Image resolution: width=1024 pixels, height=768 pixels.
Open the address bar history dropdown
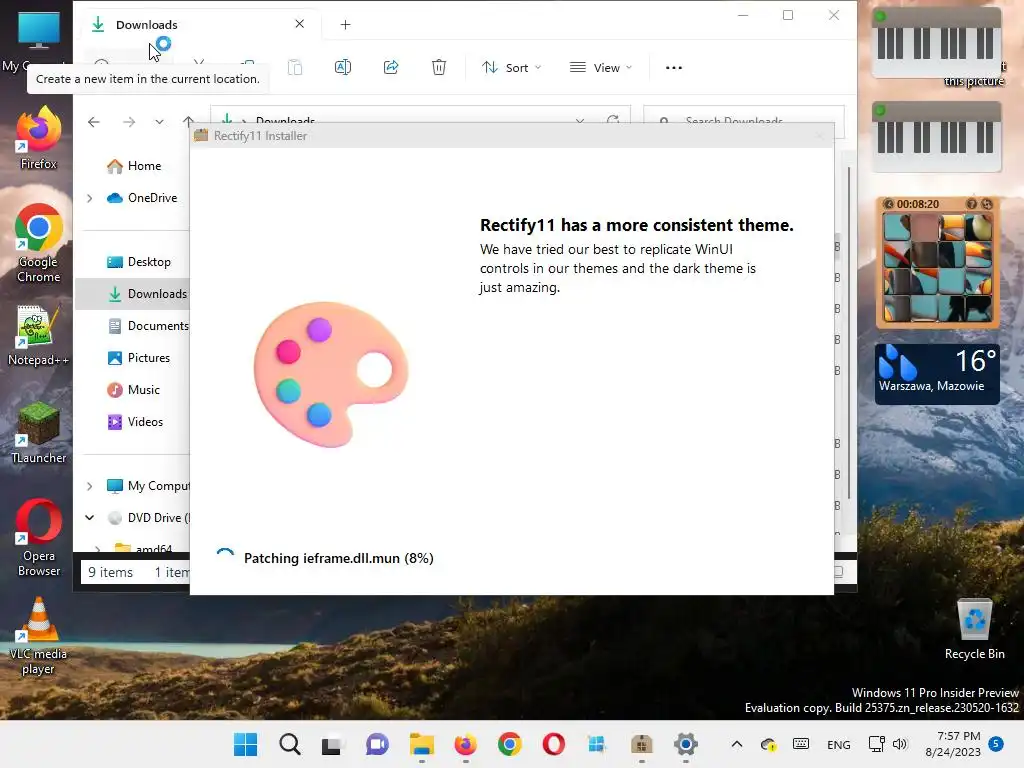coord(580,121)
